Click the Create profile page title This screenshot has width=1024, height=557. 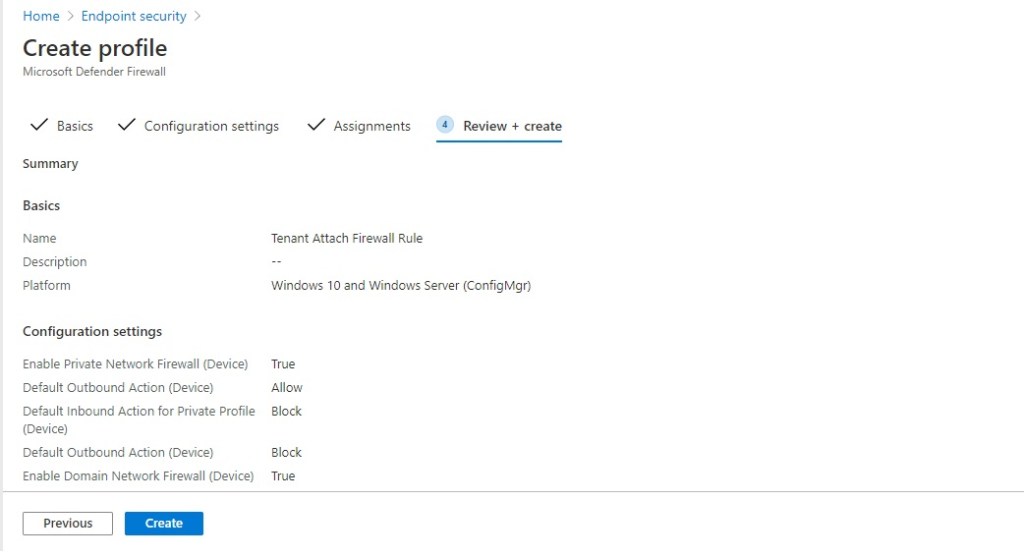point(95,48)
